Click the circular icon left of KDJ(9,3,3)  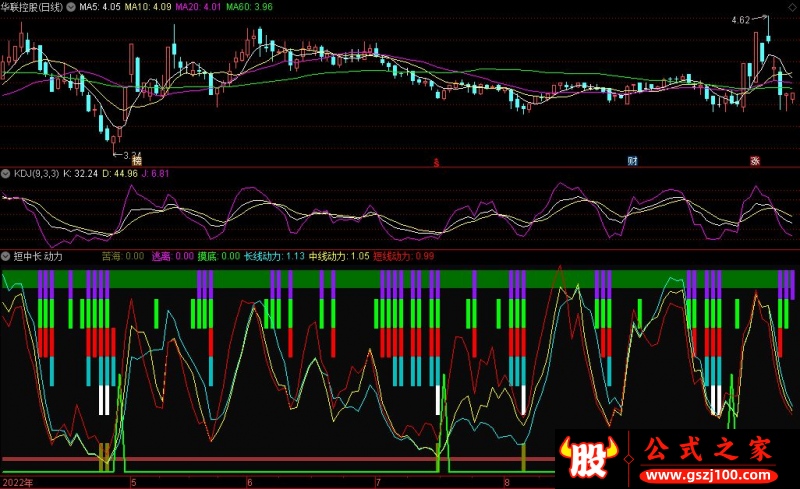(7, 173)
